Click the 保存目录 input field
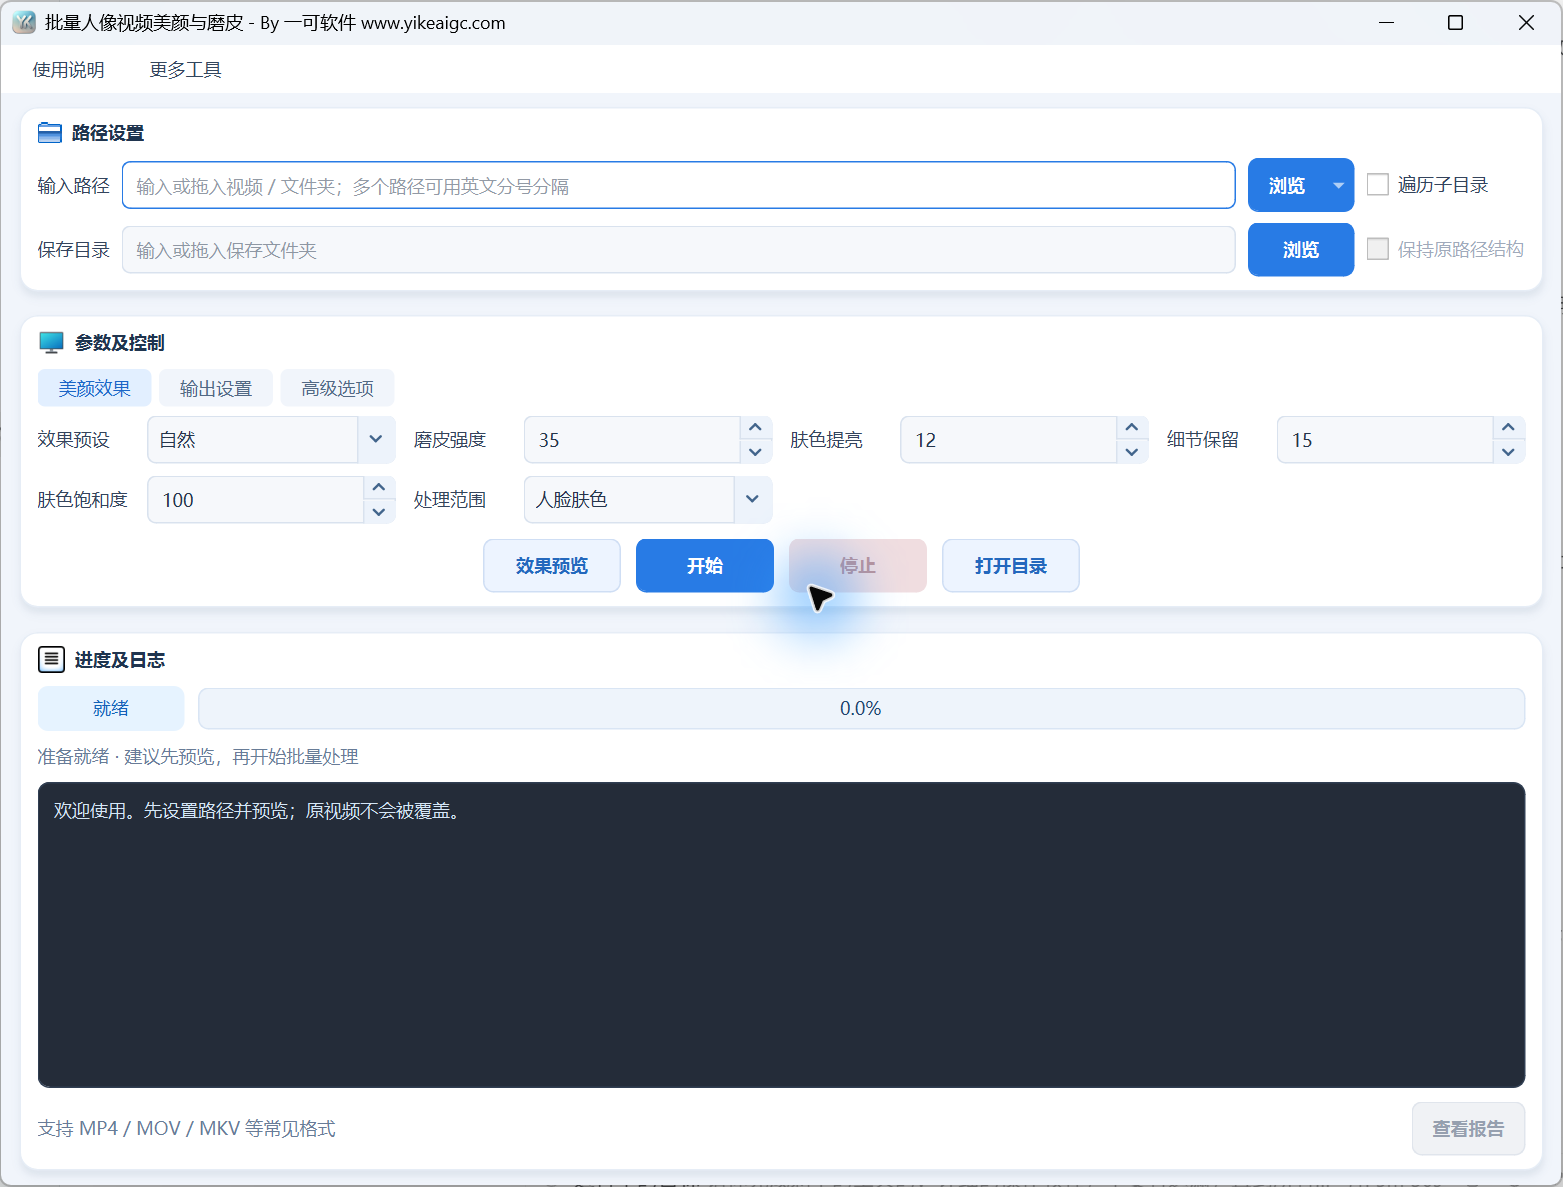Screen dimensions: 1563x1187 click(679, 250)
